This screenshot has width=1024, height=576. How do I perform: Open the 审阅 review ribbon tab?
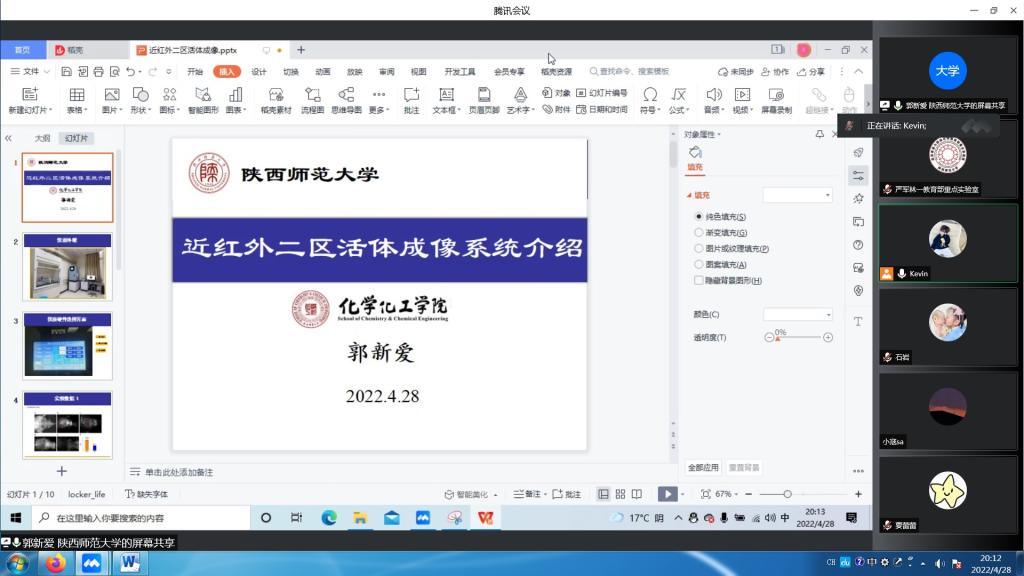click(387, 72)
